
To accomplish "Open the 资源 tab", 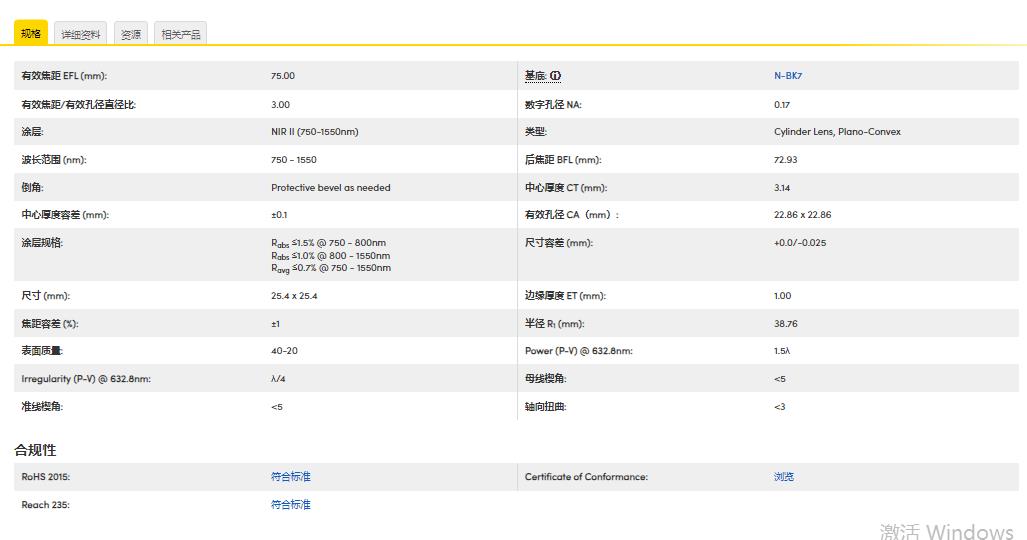I will tap(131, 34).
